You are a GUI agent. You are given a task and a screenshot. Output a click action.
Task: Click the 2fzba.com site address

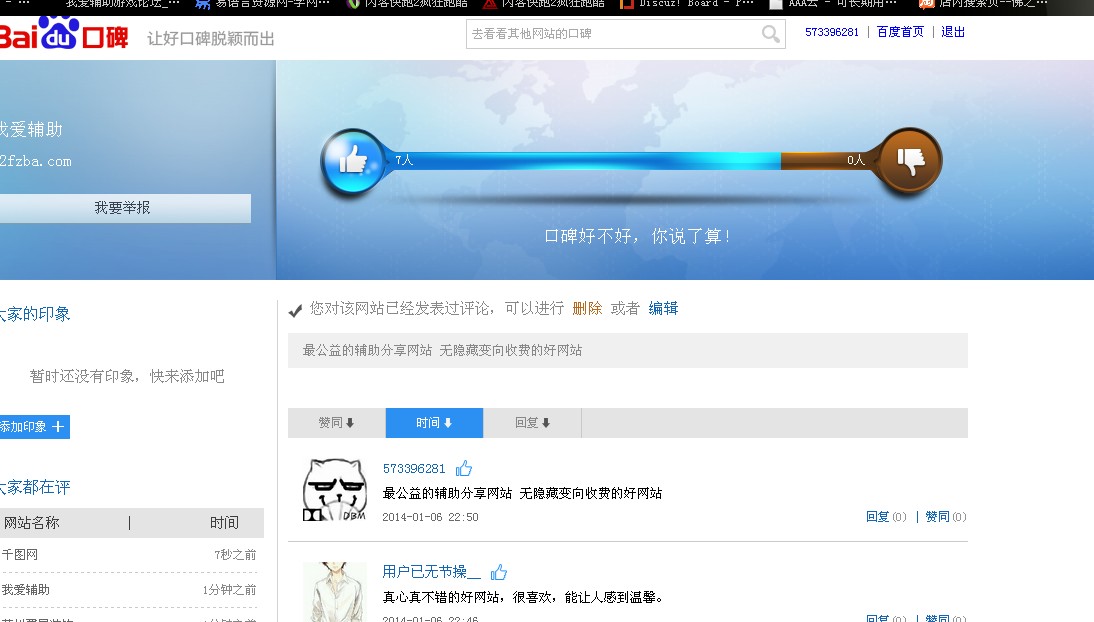pos(36,161)
